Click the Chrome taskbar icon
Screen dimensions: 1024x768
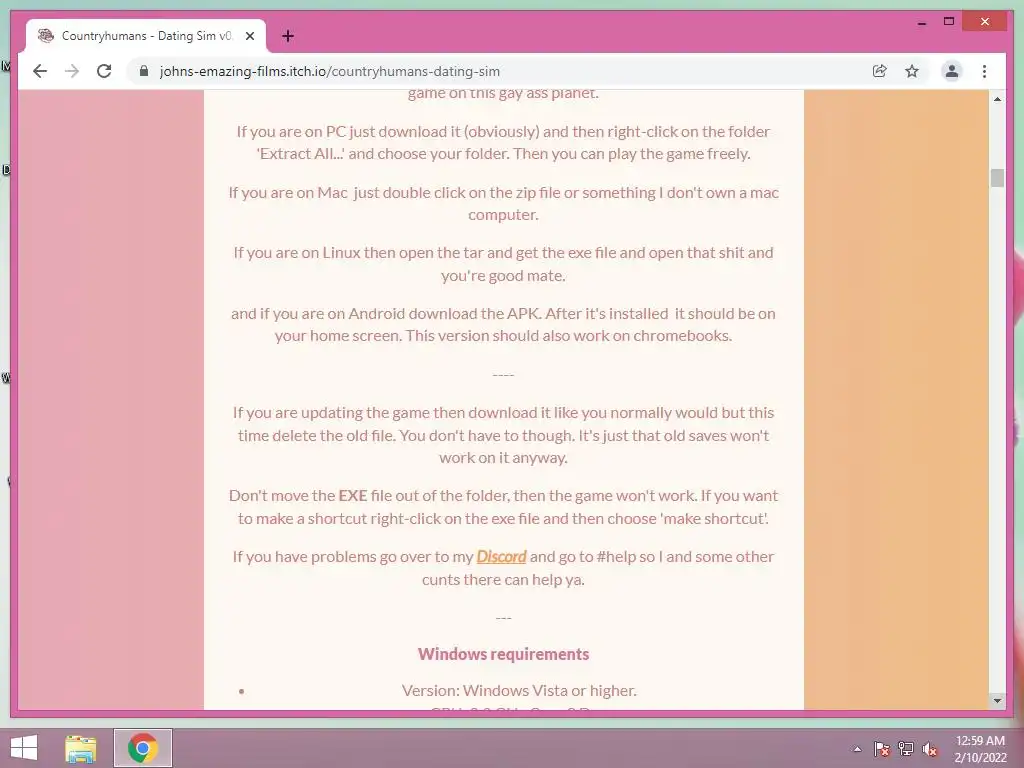coord(143,748)
